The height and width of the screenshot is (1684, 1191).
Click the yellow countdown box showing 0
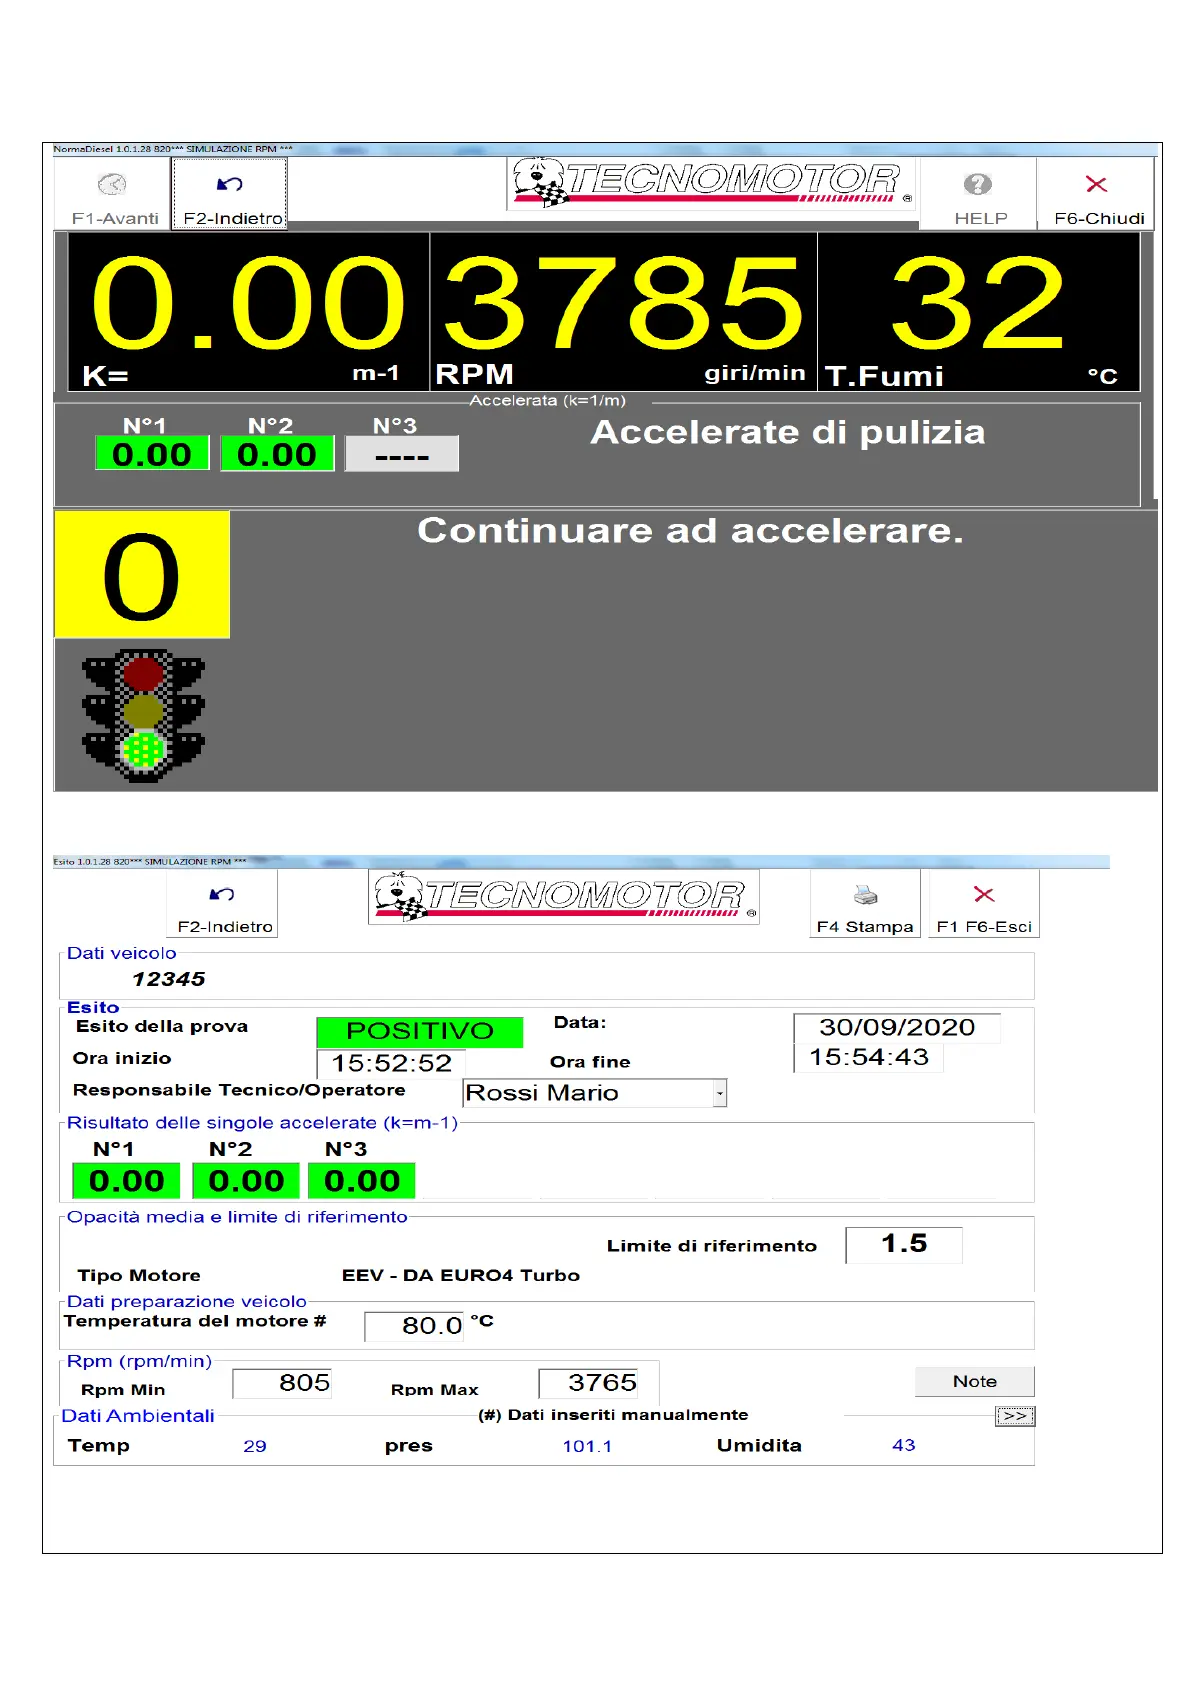pyautogui.click(x=141, y=575)
